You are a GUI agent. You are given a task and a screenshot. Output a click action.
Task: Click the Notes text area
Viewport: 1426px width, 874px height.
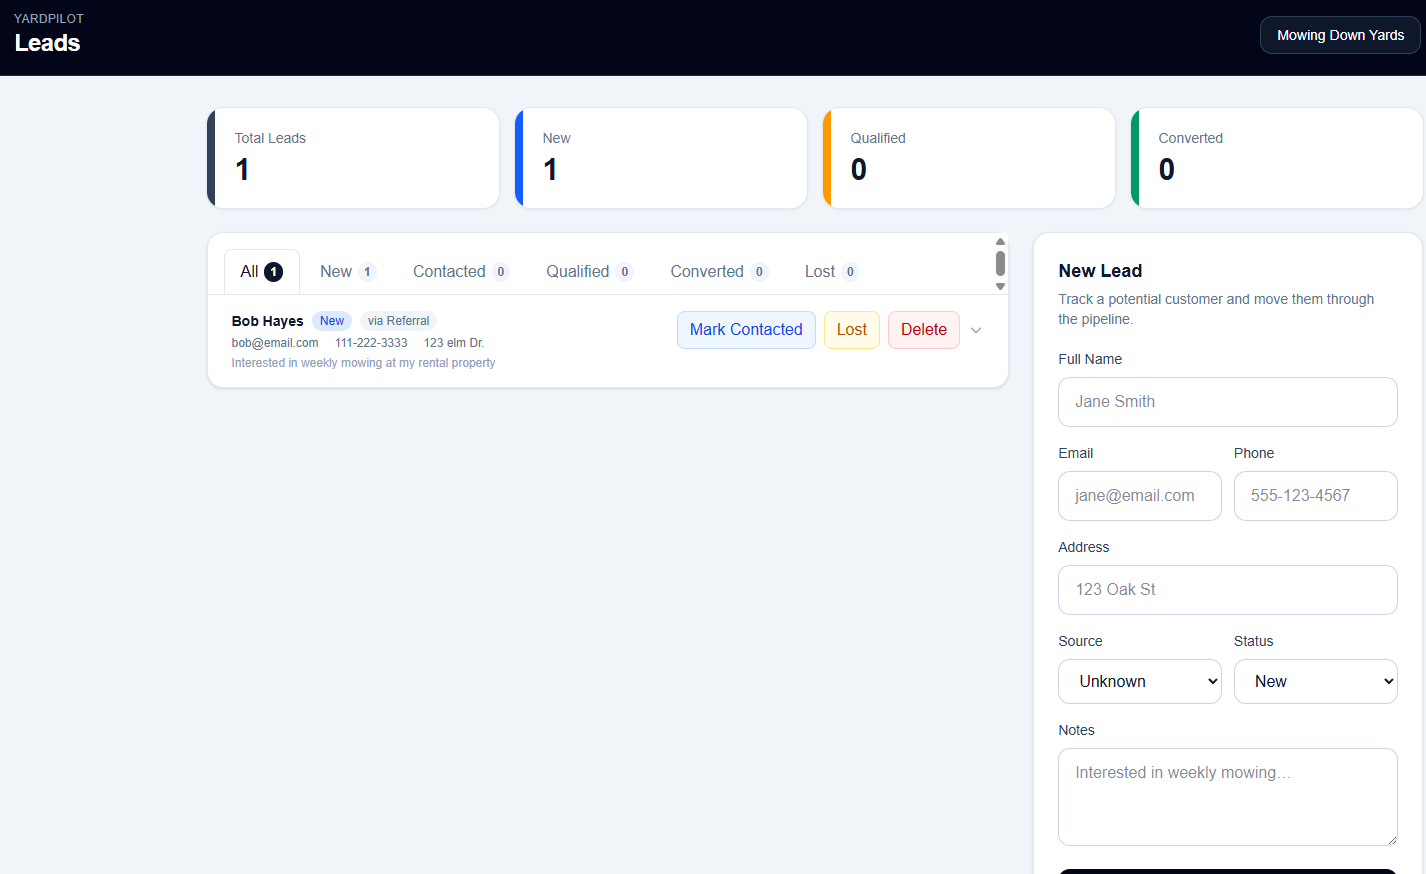(1227, 796)
